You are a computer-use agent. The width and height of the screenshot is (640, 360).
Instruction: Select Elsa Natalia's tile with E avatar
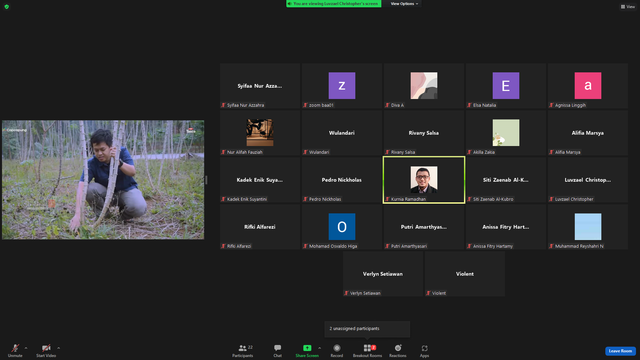(506, 86)
